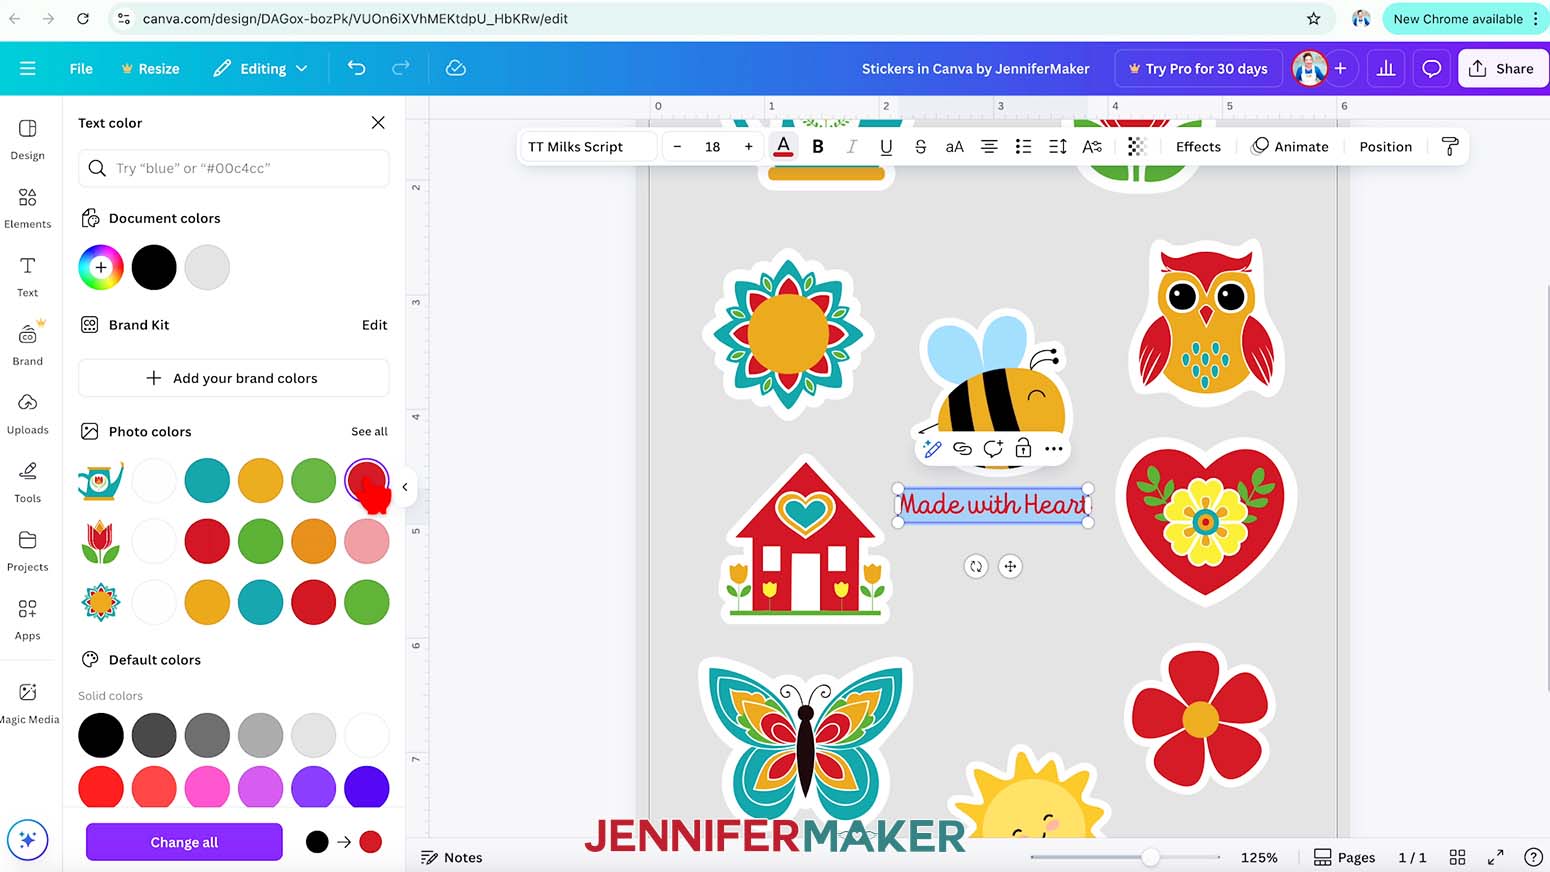Click the rotate handle below the text

976,566
